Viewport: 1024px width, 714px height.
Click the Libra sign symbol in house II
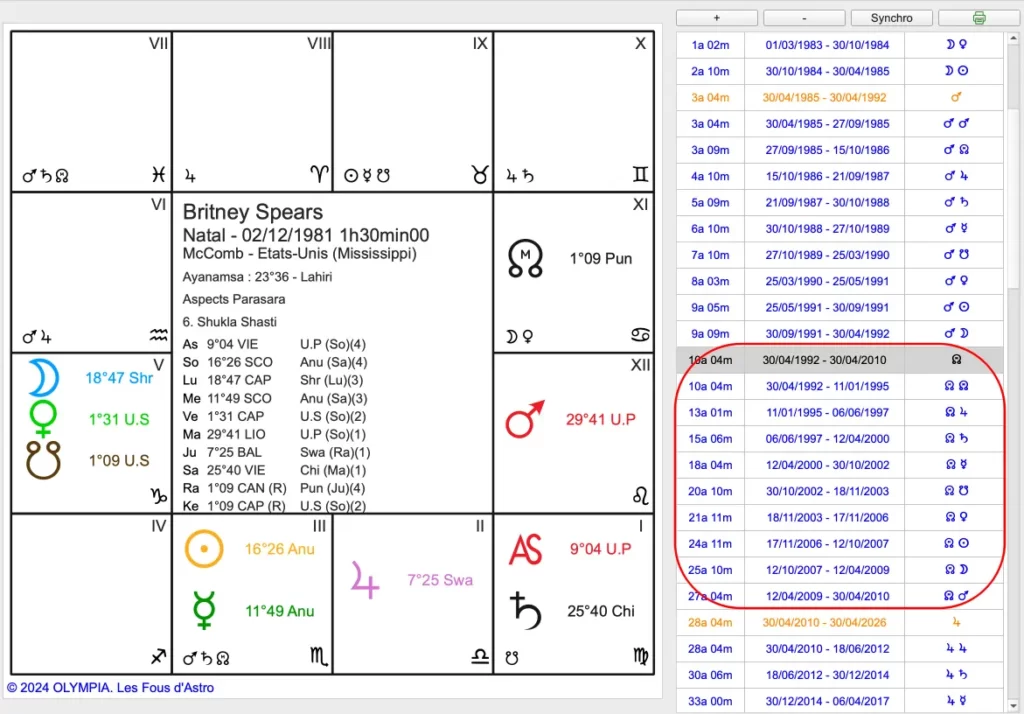[x=480, y=657]
